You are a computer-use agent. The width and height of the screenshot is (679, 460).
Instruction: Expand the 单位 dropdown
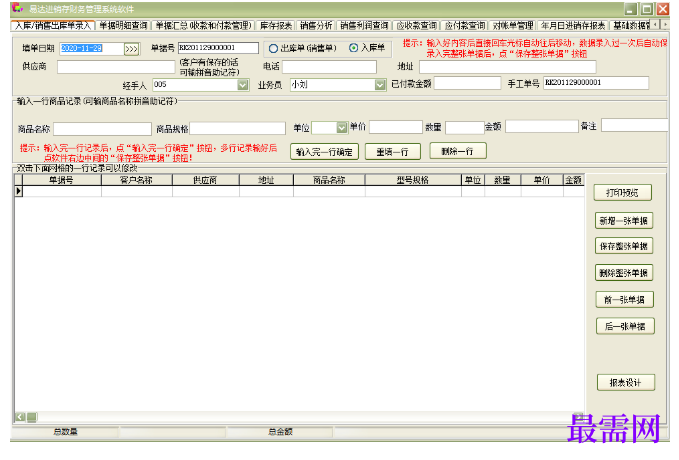click(x=342, y=127)
